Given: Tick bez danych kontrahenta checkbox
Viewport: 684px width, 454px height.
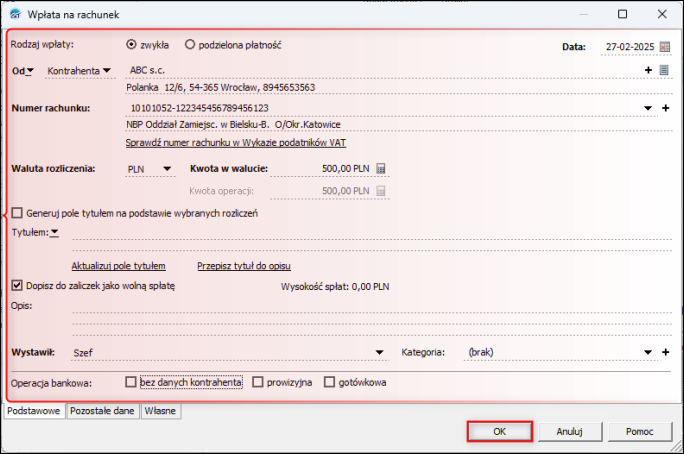Looking at the screenshot, I should (x=131, y=382).
